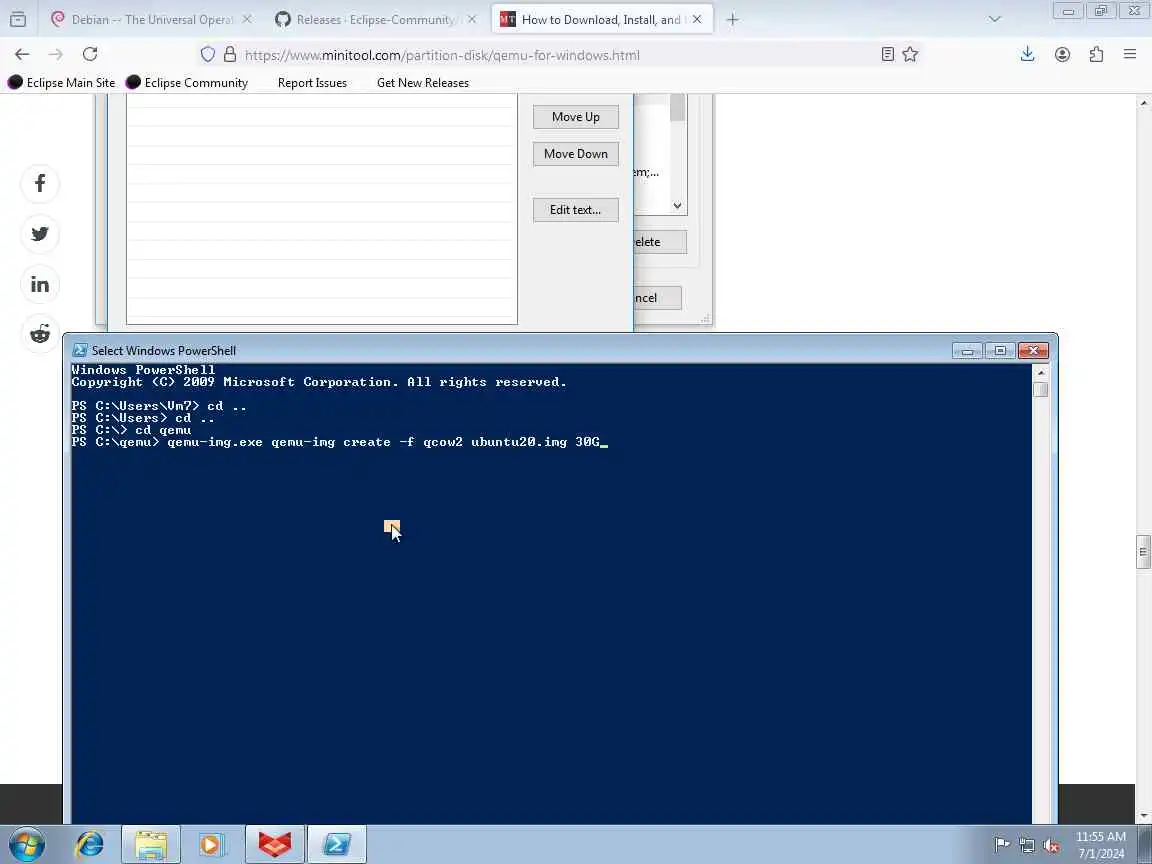Open Action Center flag icon
This screenshot has width=1152, height=864.
[1002, 844]
